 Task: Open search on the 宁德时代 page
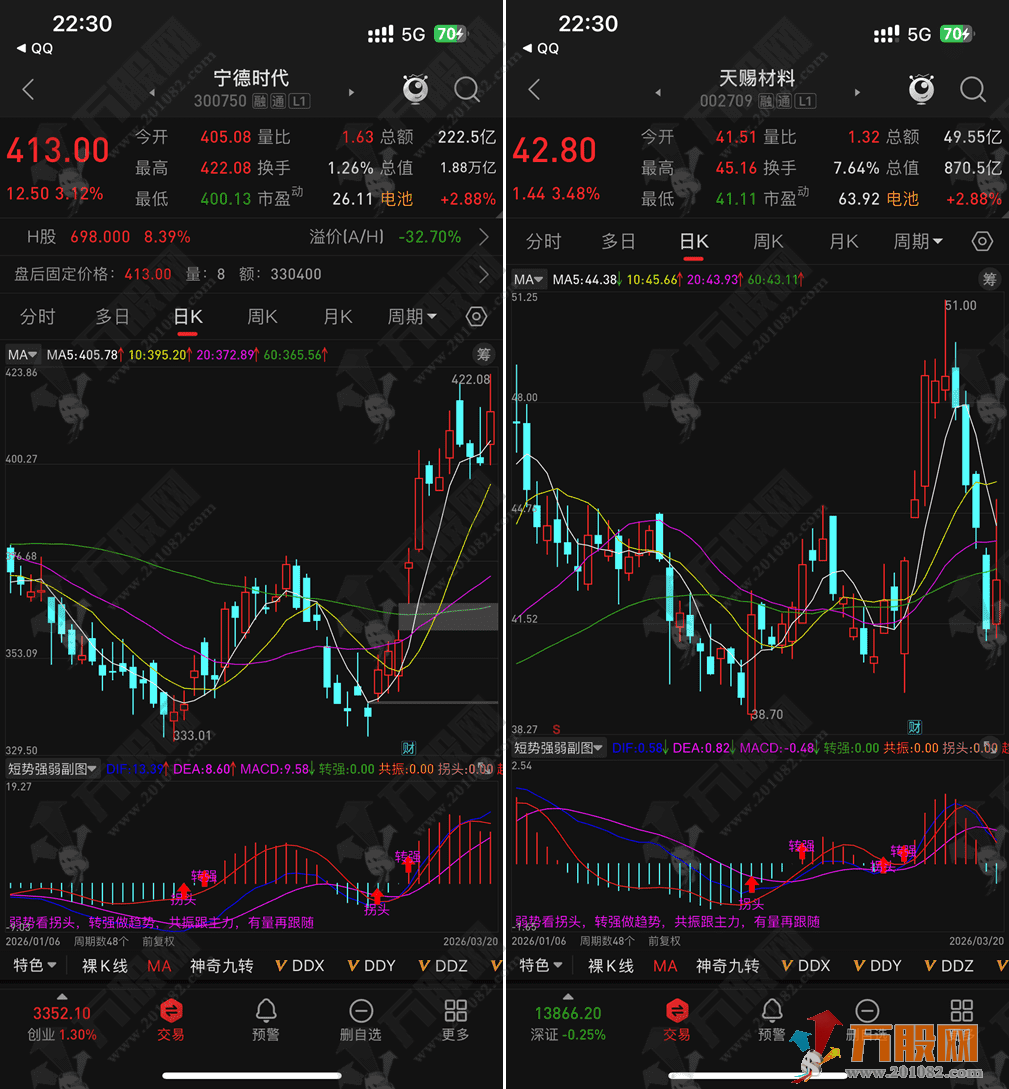point(466,89)
